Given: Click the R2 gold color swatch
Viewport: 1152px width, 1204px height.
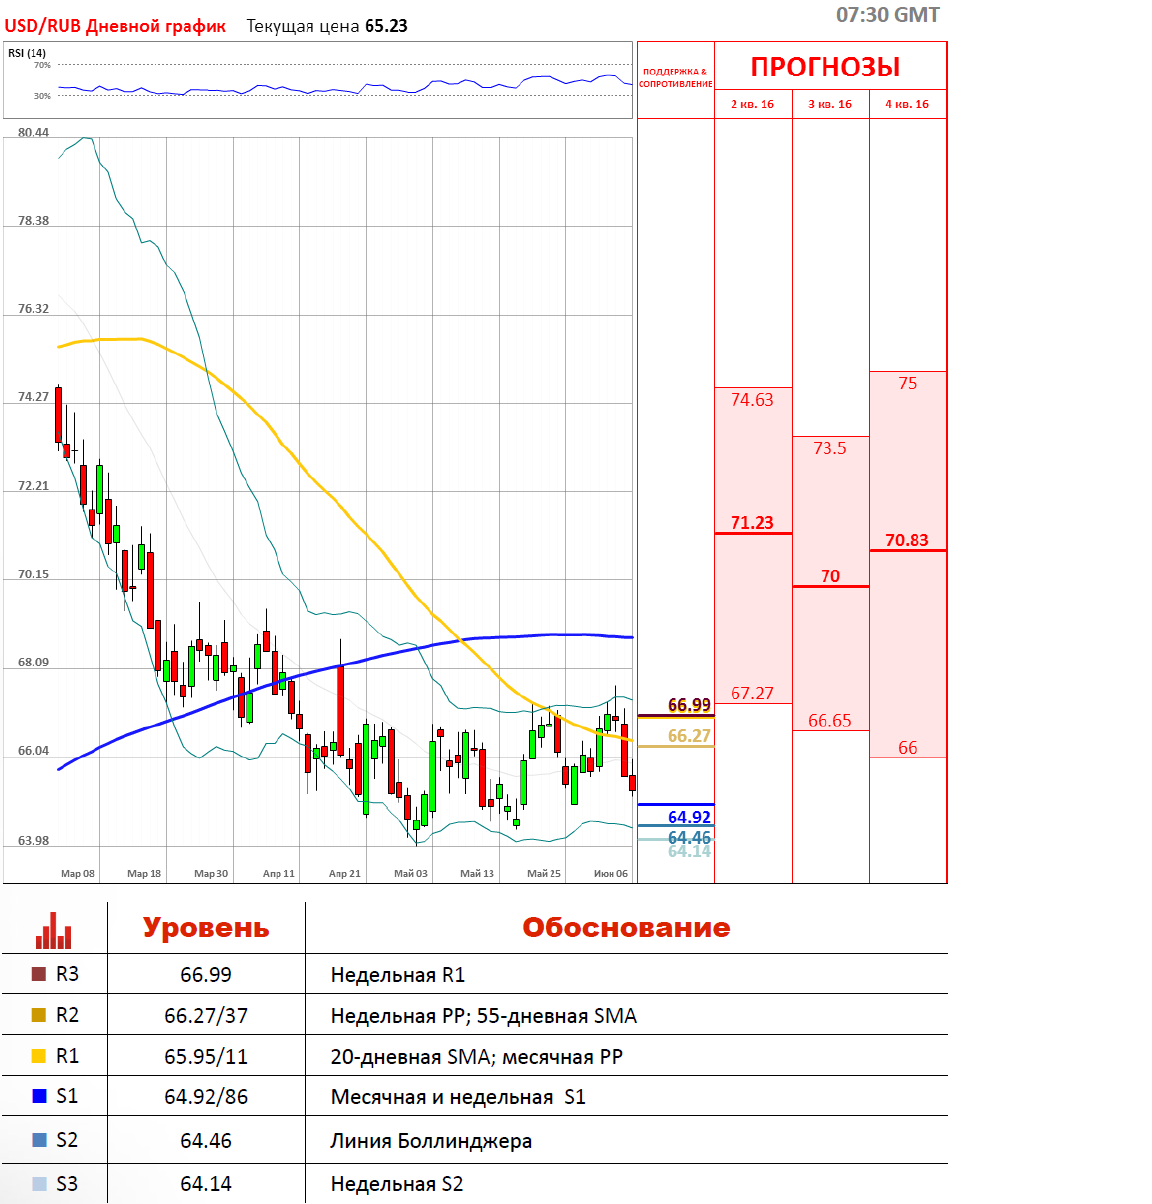Looking at the screenshot, I should pos(39,1015).
